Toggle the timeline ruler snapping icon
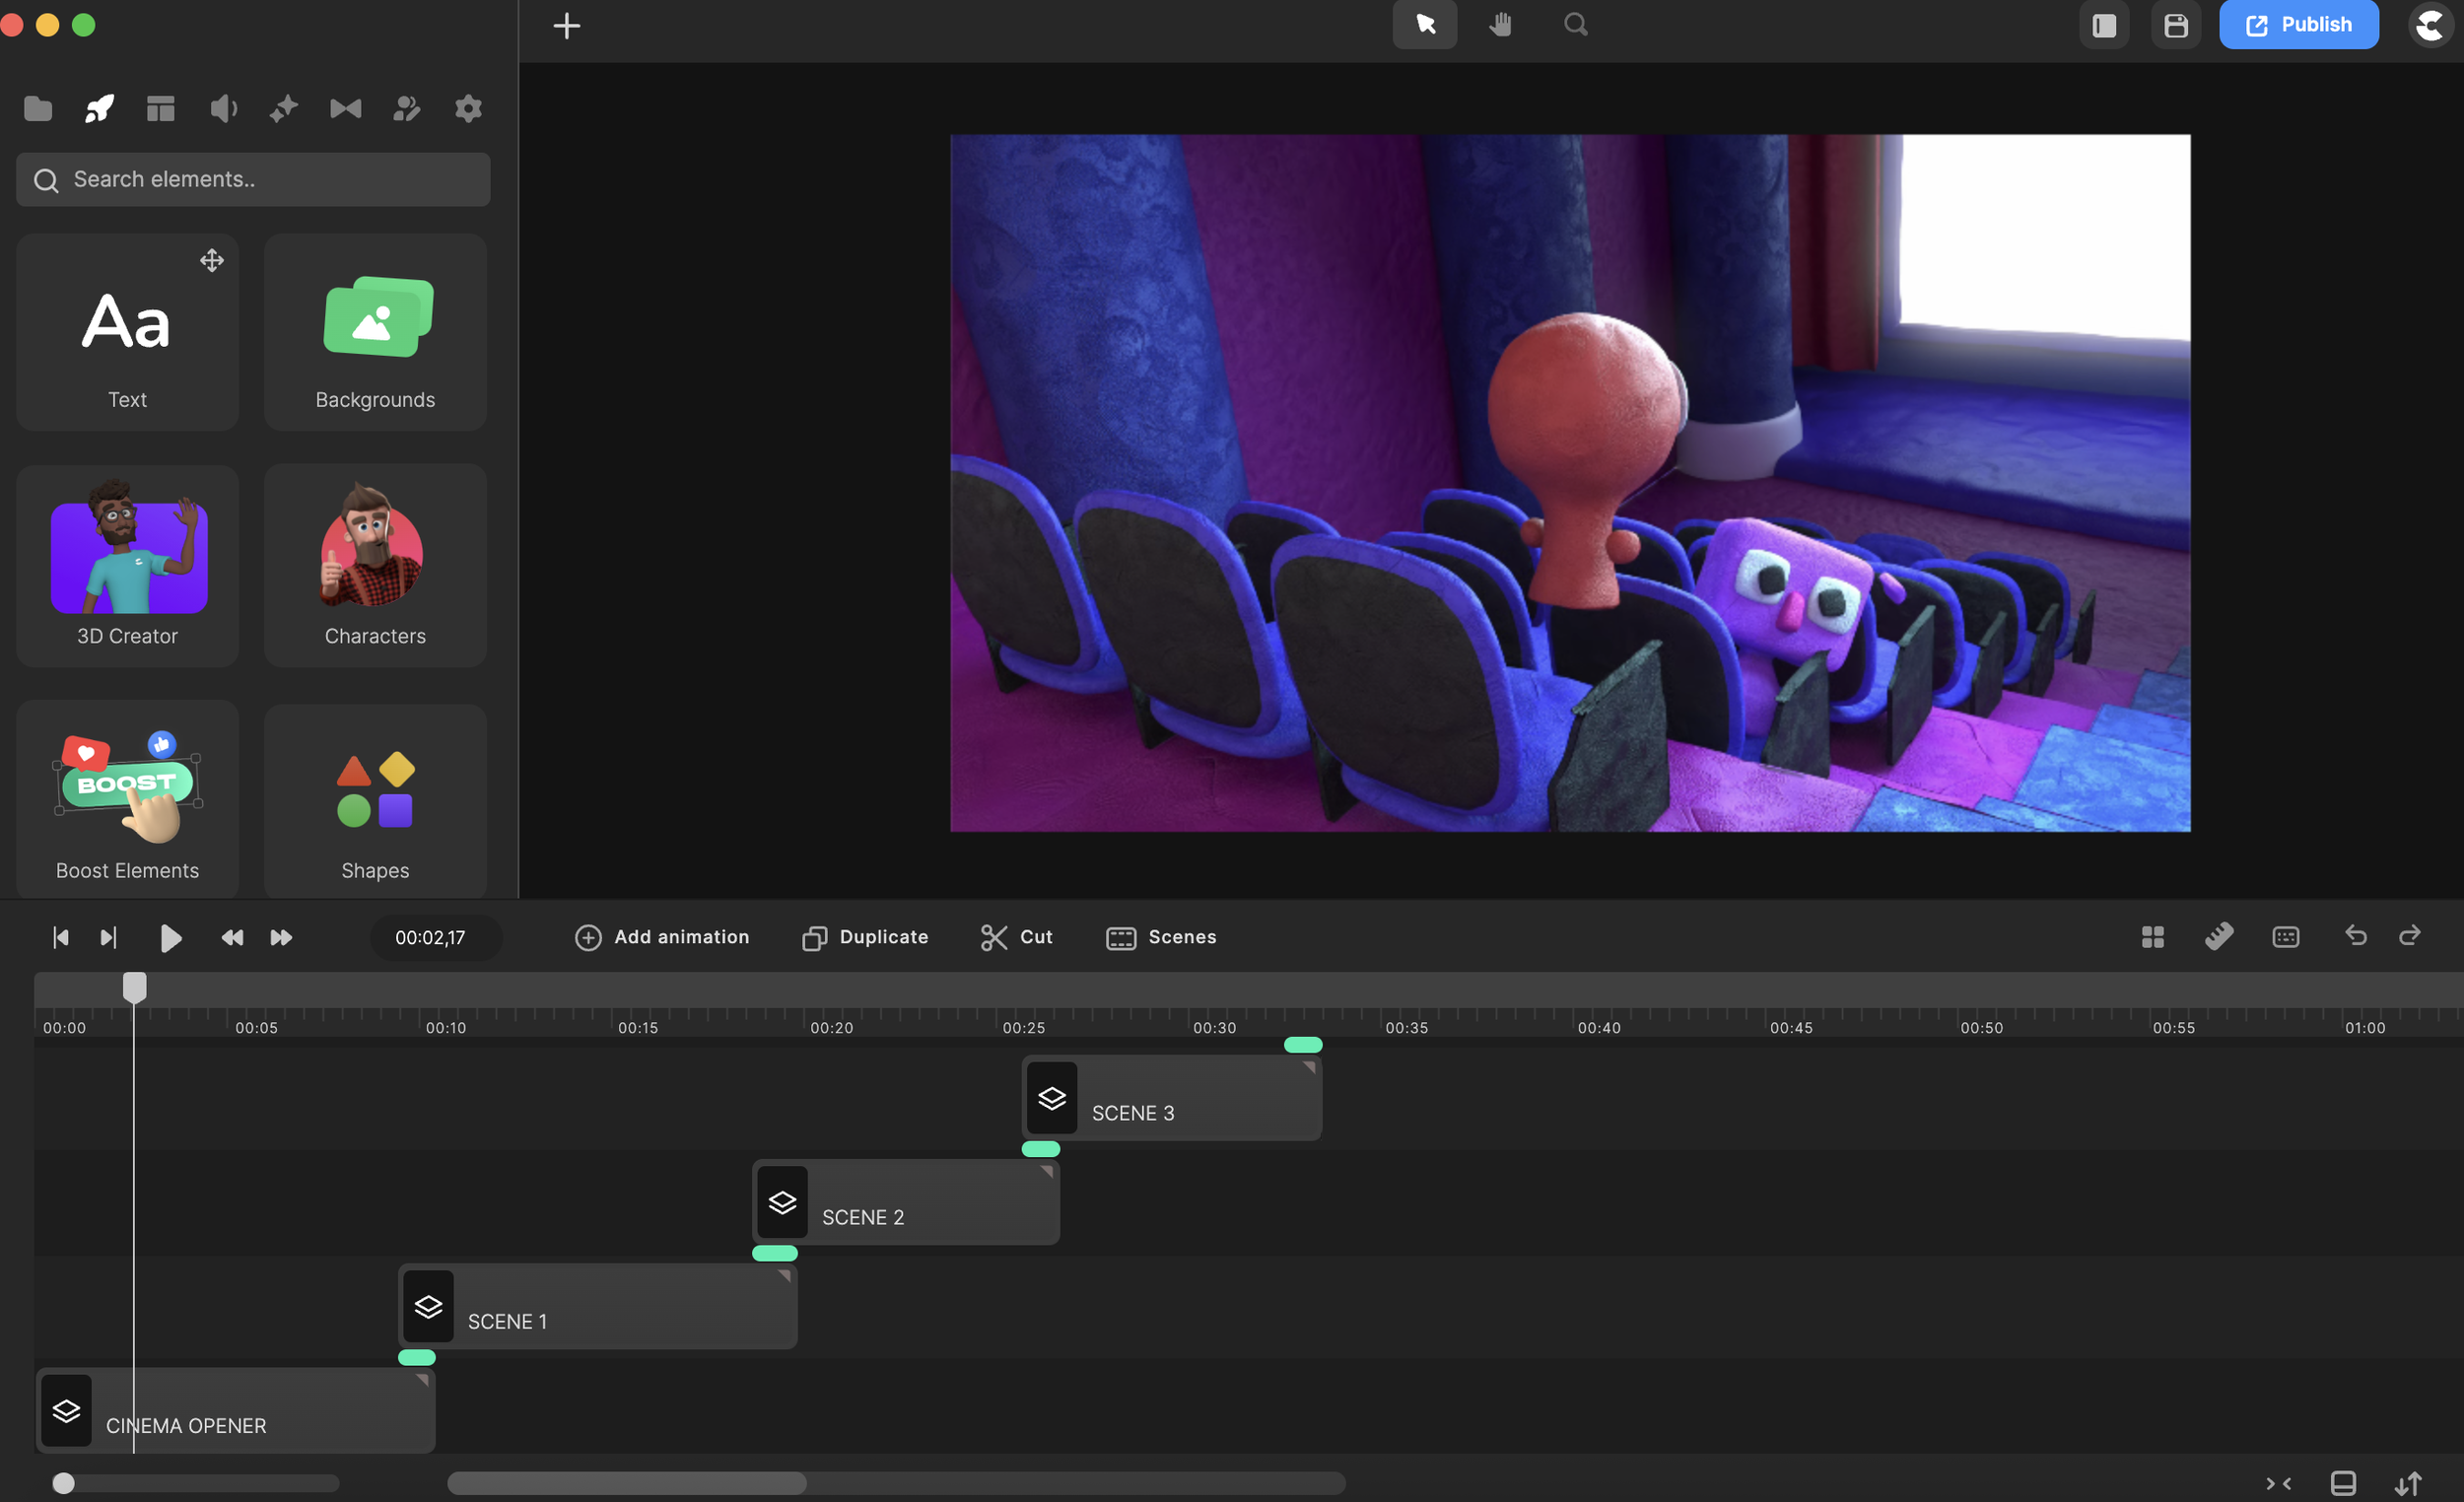The image size is (2464, 1502). click(2219, 936)
